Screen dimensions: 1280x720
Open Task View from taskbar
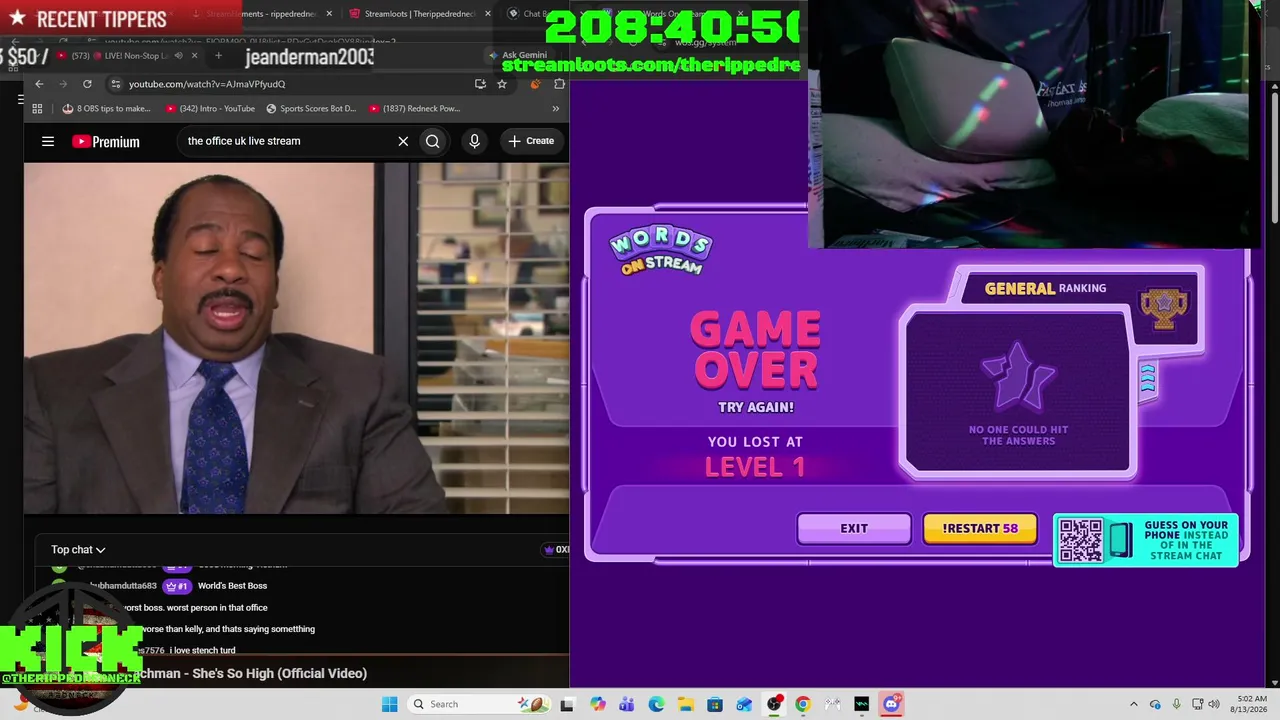[567, 704]
